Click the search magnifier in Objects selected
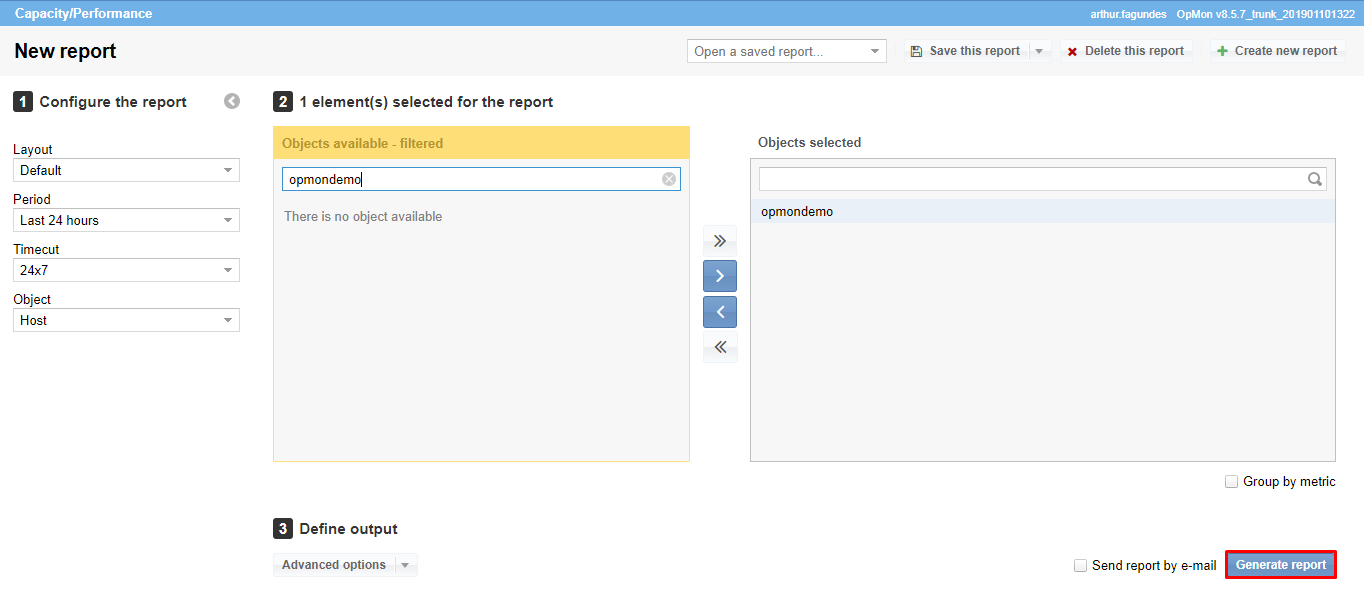This screenshot has height=595, width=1364. point(1315,179)
